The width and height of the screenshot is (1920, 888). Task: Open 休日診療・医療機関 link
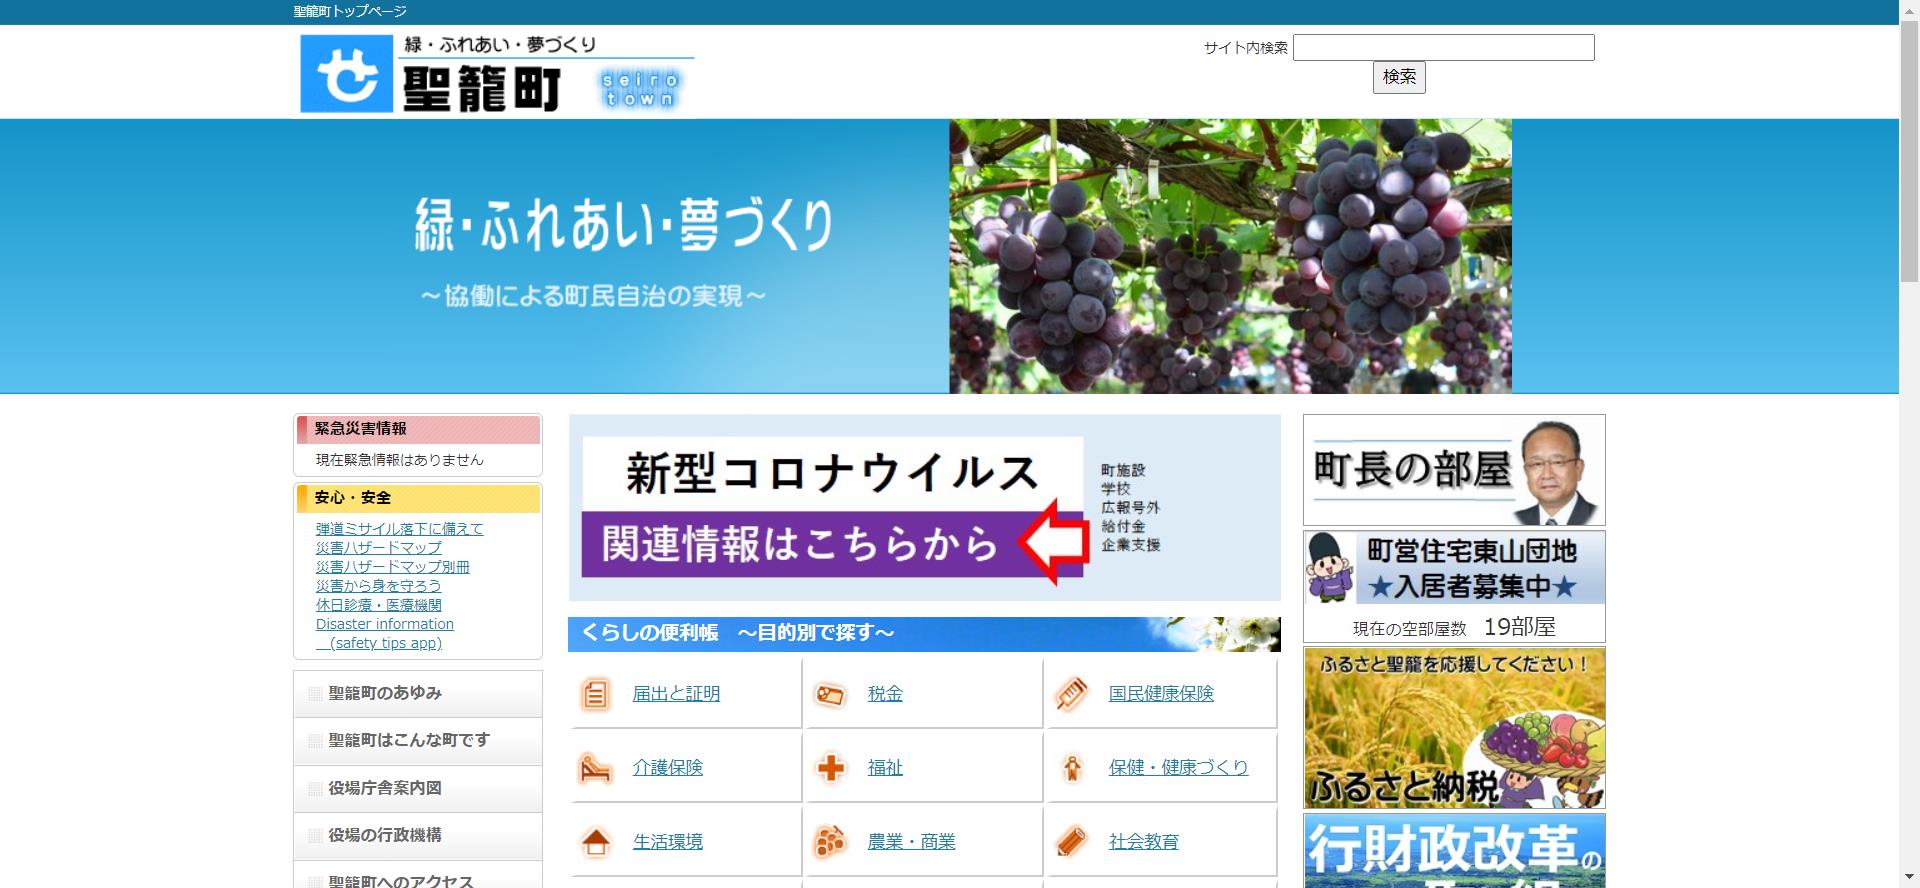[378, 604]
